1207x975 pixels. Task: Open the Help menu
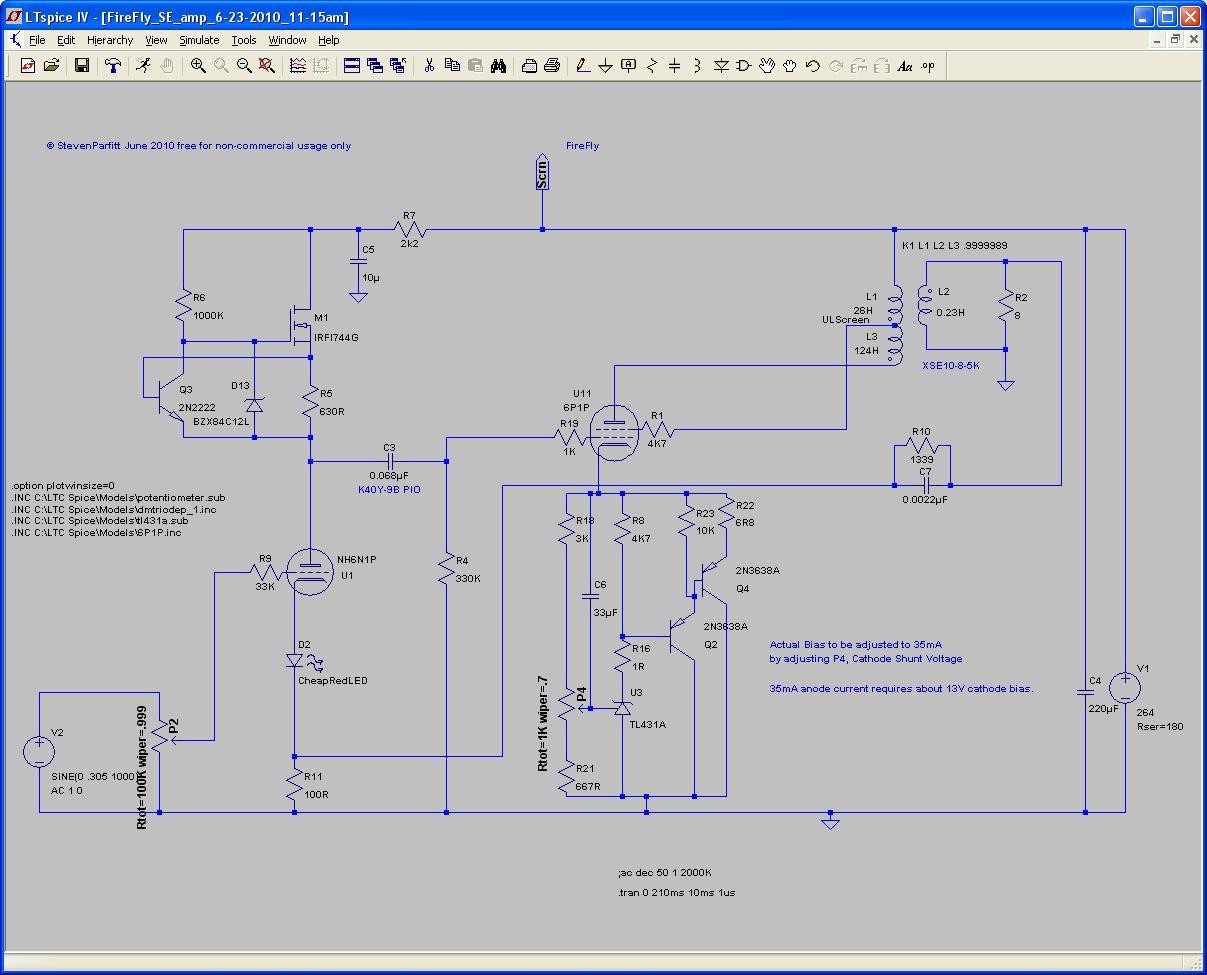point(329,40)
